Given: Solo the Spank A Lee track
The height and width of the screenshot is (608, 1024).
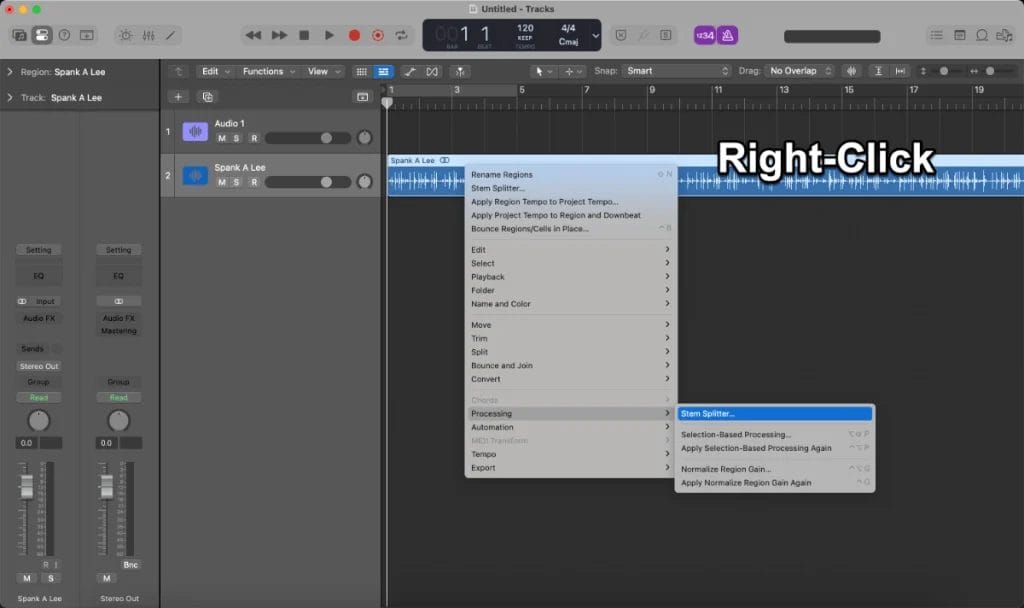Looking at the screenshot, I should (x=236, y=182).
